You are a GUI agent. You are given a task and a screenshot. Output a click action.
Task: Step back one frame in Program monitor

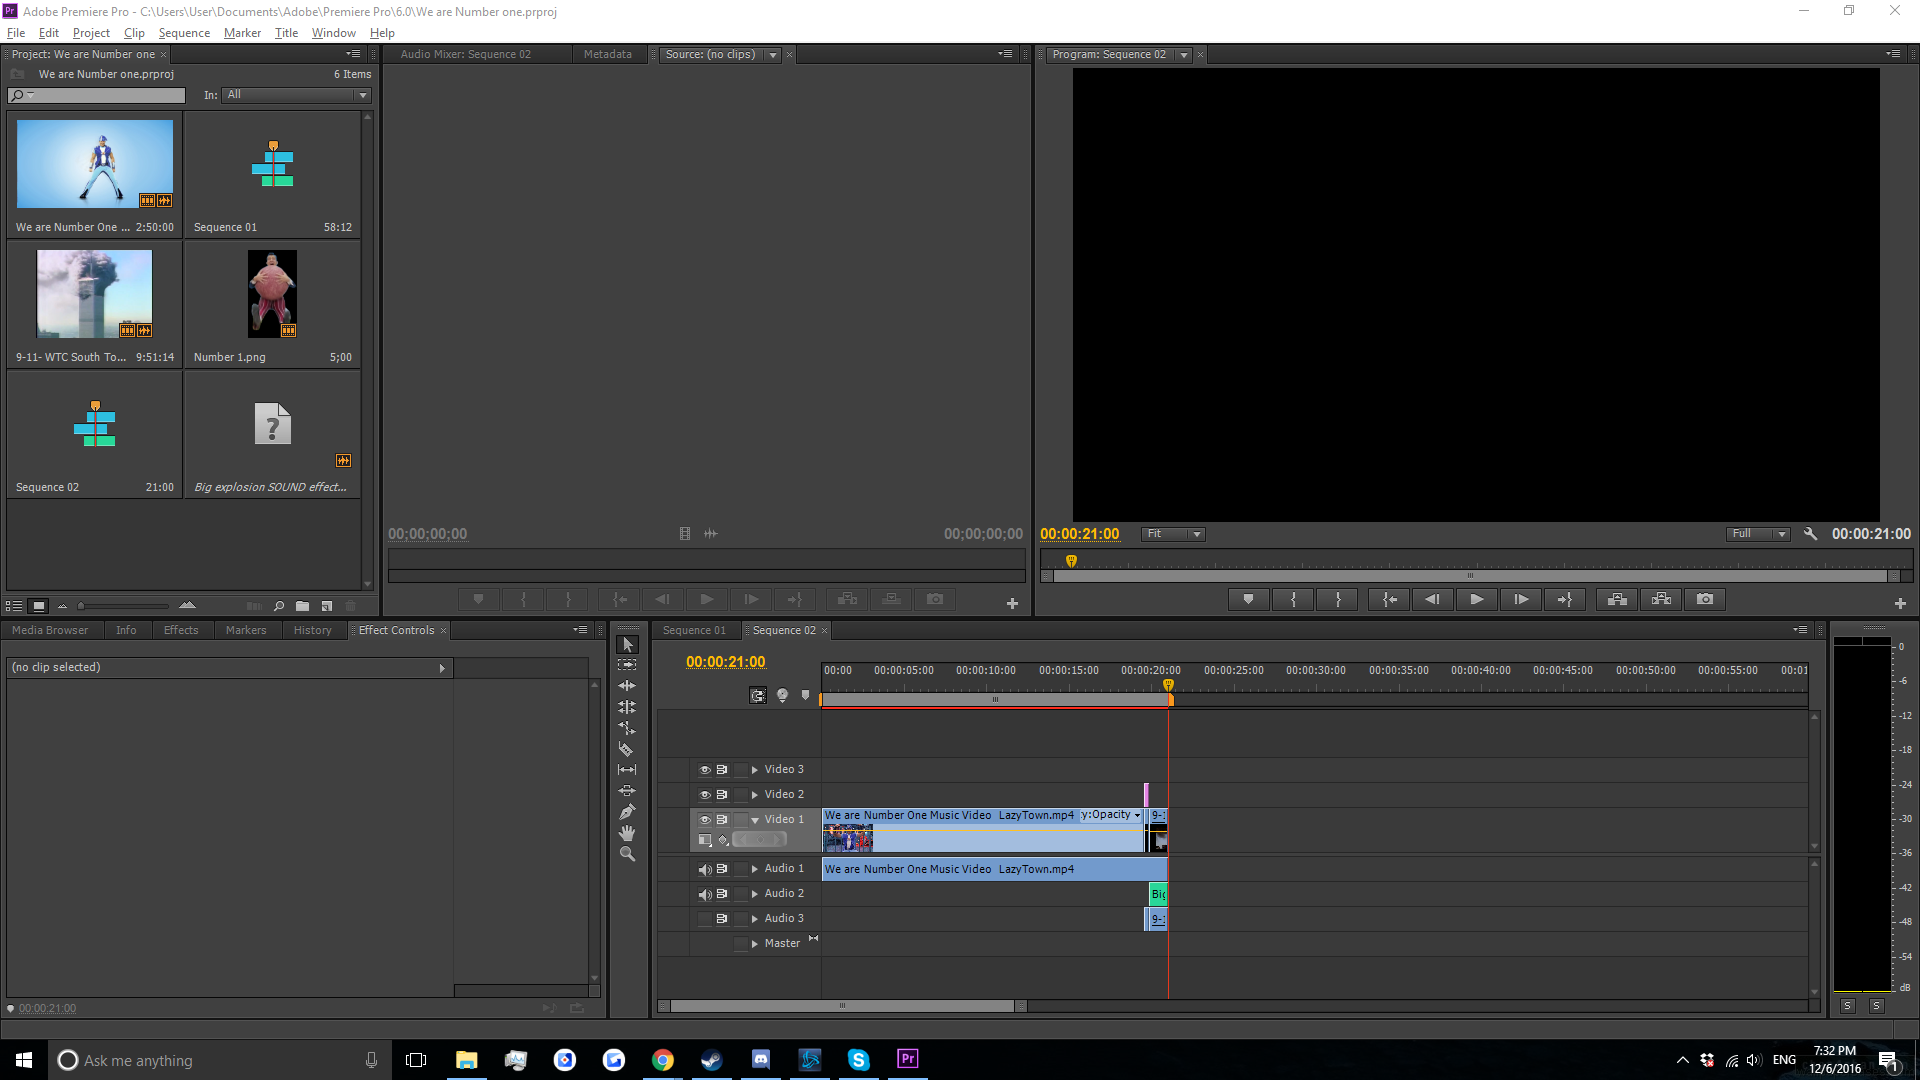(x=1432, y=599)
